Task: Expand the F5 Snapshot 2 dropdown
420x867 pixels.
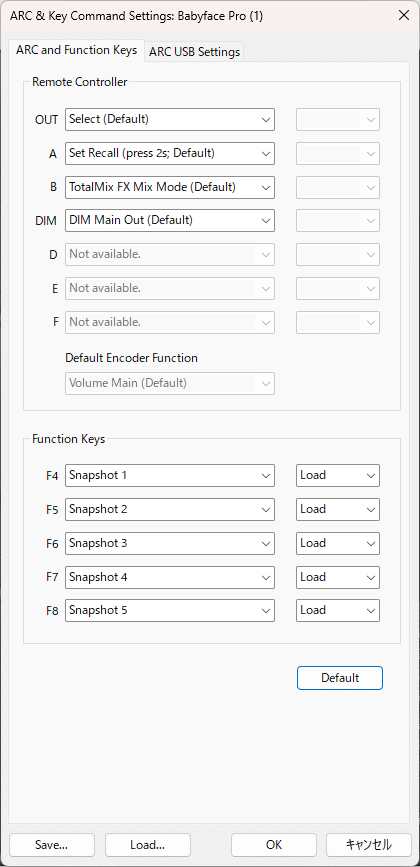Action: click(x=170, y=509)
